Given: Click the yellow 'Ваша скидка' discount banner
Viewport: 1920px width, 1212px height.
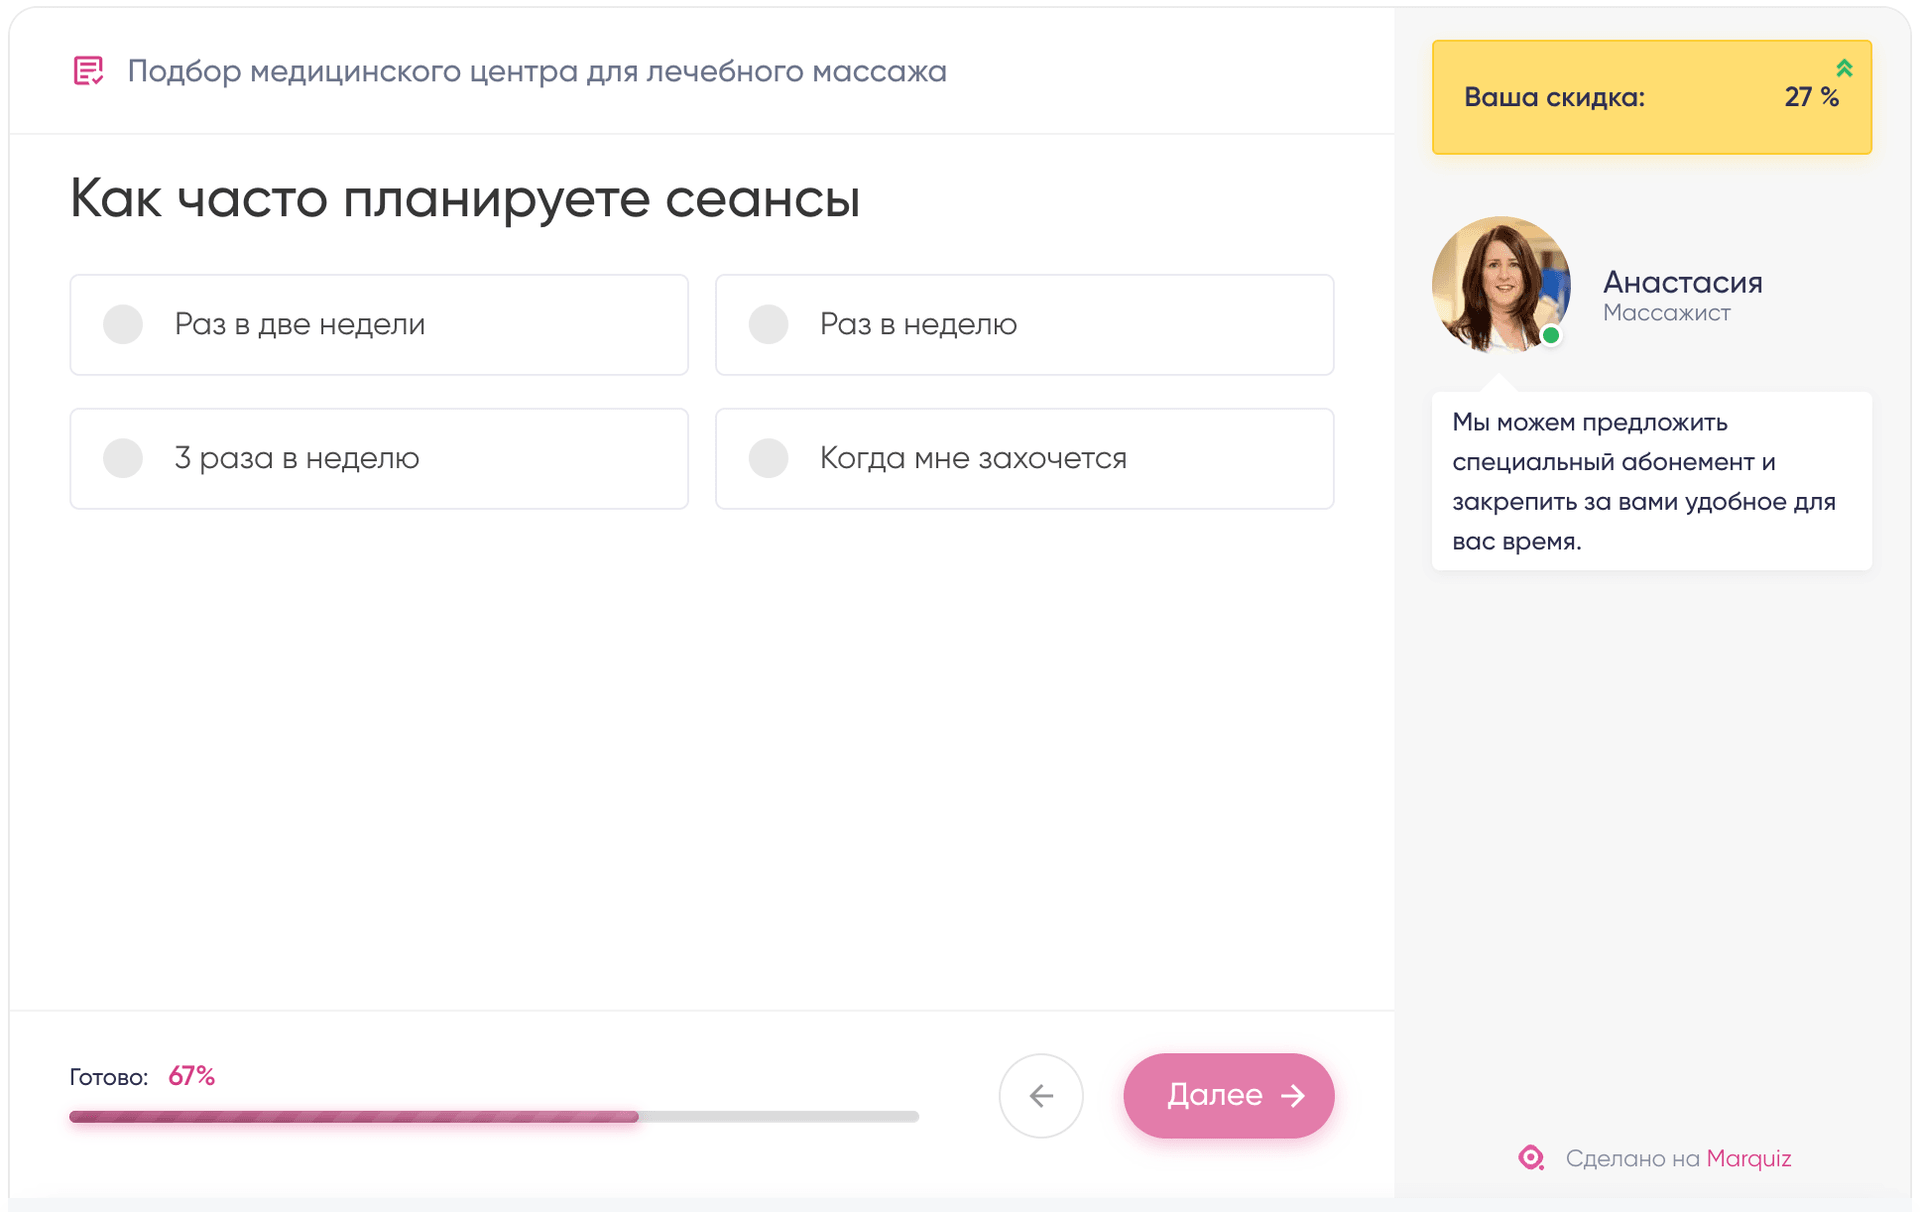Looking at the screenshot, I should 1651,97.
